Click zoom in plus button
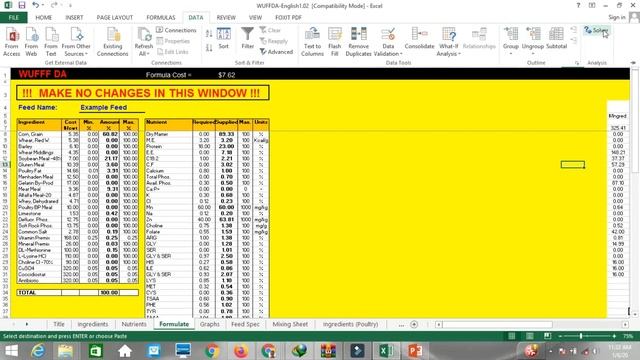The image size is (640, 360). point(614,336)
